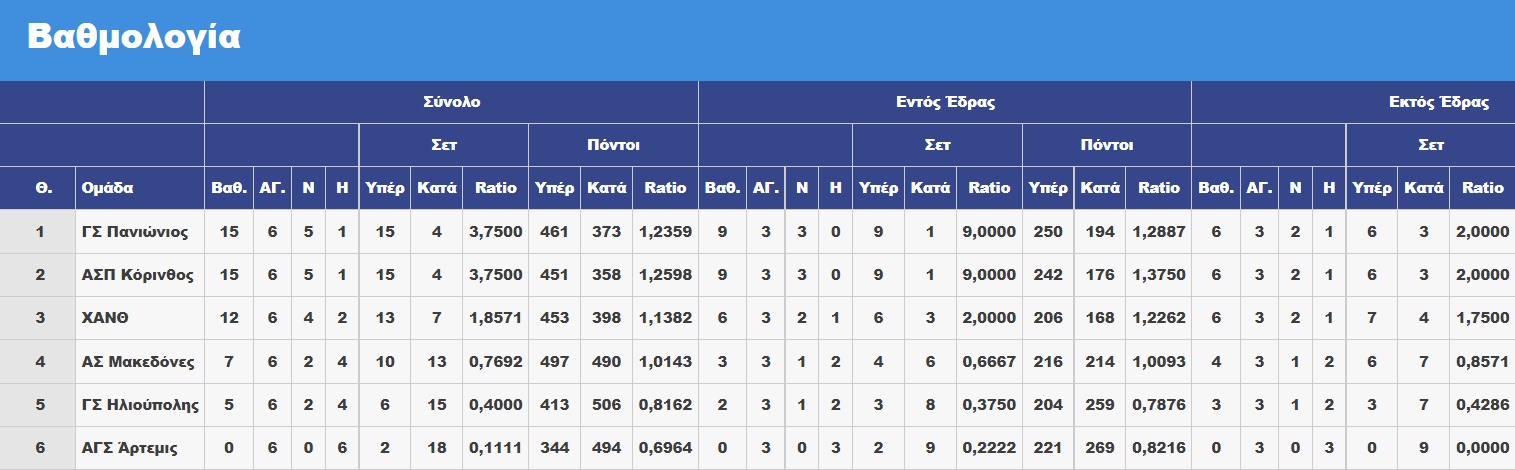Click points-for value 451
This screenshot has height=470, width=1515.
pyautogui.click(x=554, y=275)
